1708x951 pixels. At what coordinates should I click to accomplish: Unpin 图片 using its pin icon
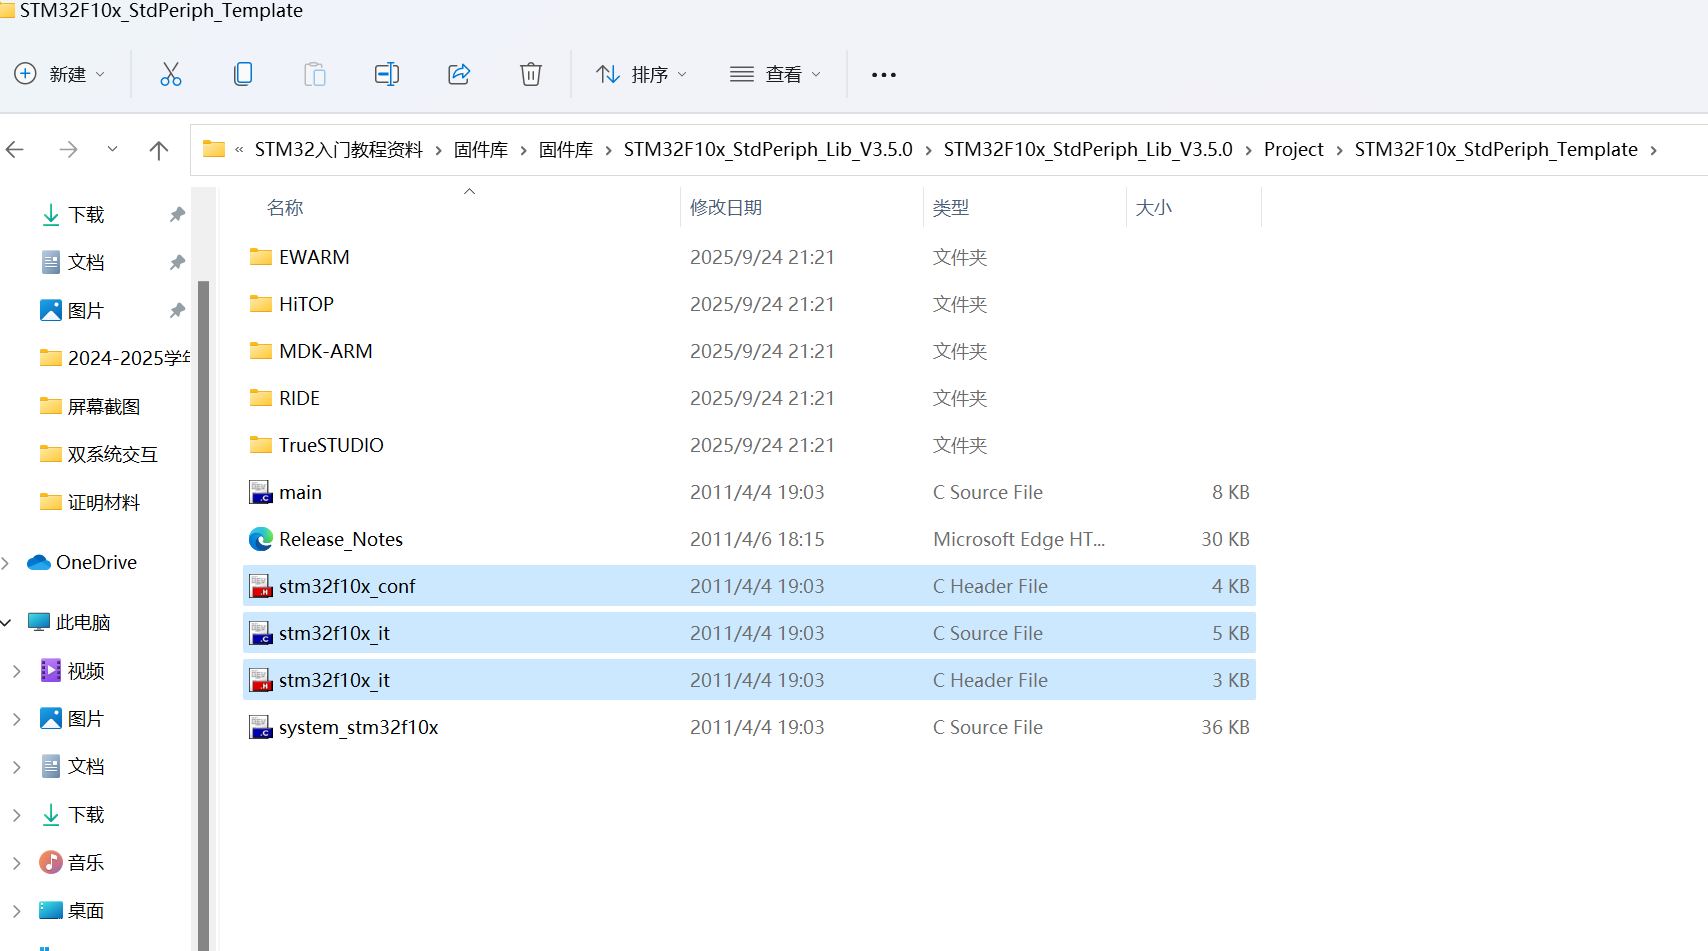pyautogui.click(x=177, y=310)
